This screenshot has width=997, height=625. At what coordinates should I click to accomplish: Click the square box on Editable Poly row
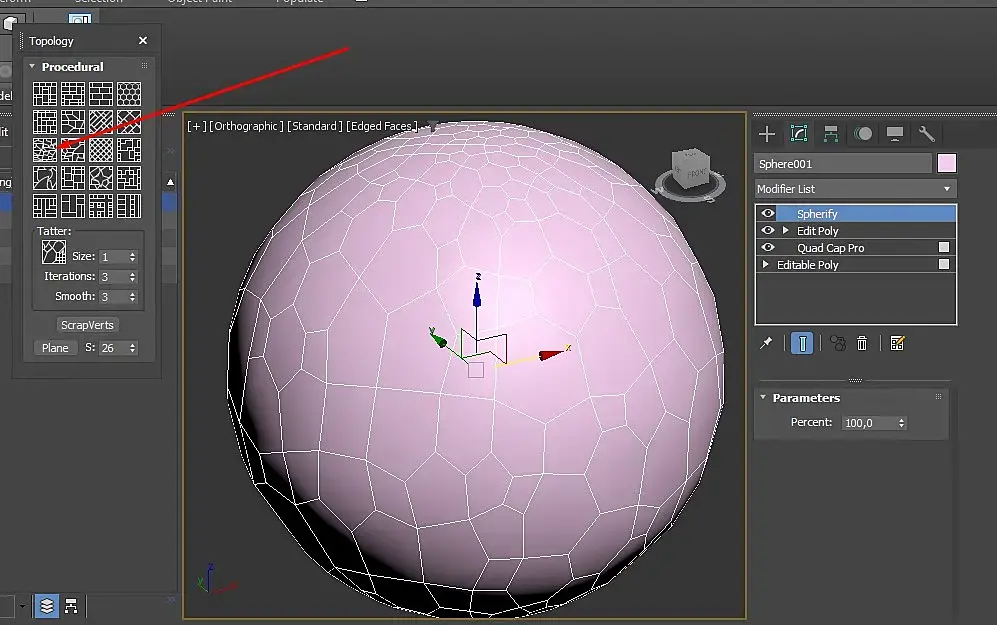click(944, 264)
